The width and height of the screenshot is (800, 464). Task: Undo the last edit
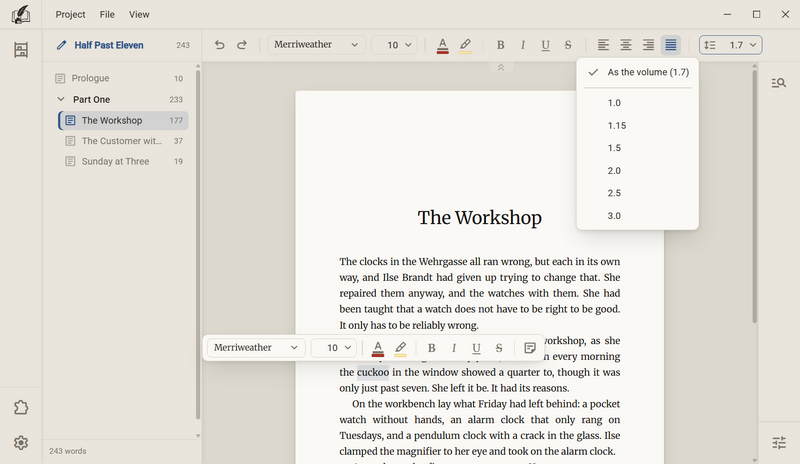tap(219, 45)
